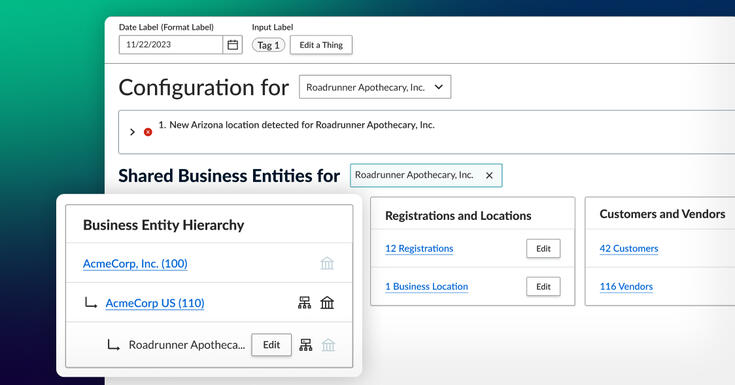735x385 pixels.
Task: Click the bank icon in AcmeCorp, Inc. row
Action: [327, 264]
